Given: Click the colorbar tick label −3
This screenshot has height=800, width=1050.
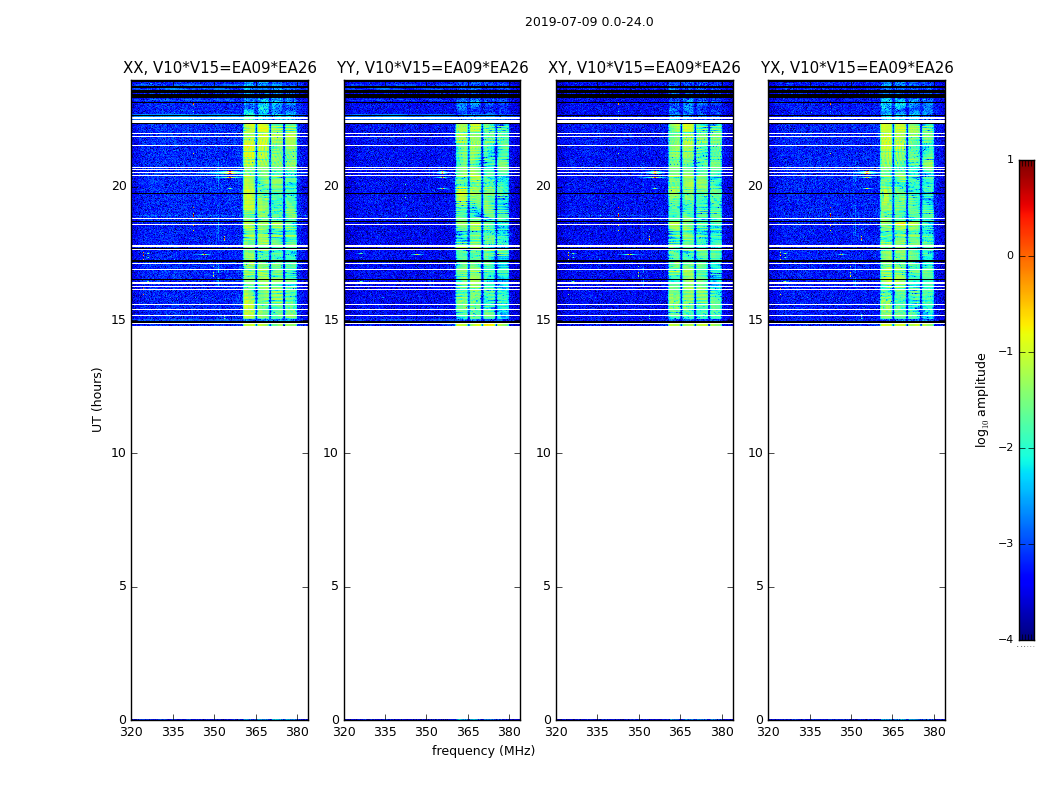Looking at the screenshot, I should click(1006, 544).
